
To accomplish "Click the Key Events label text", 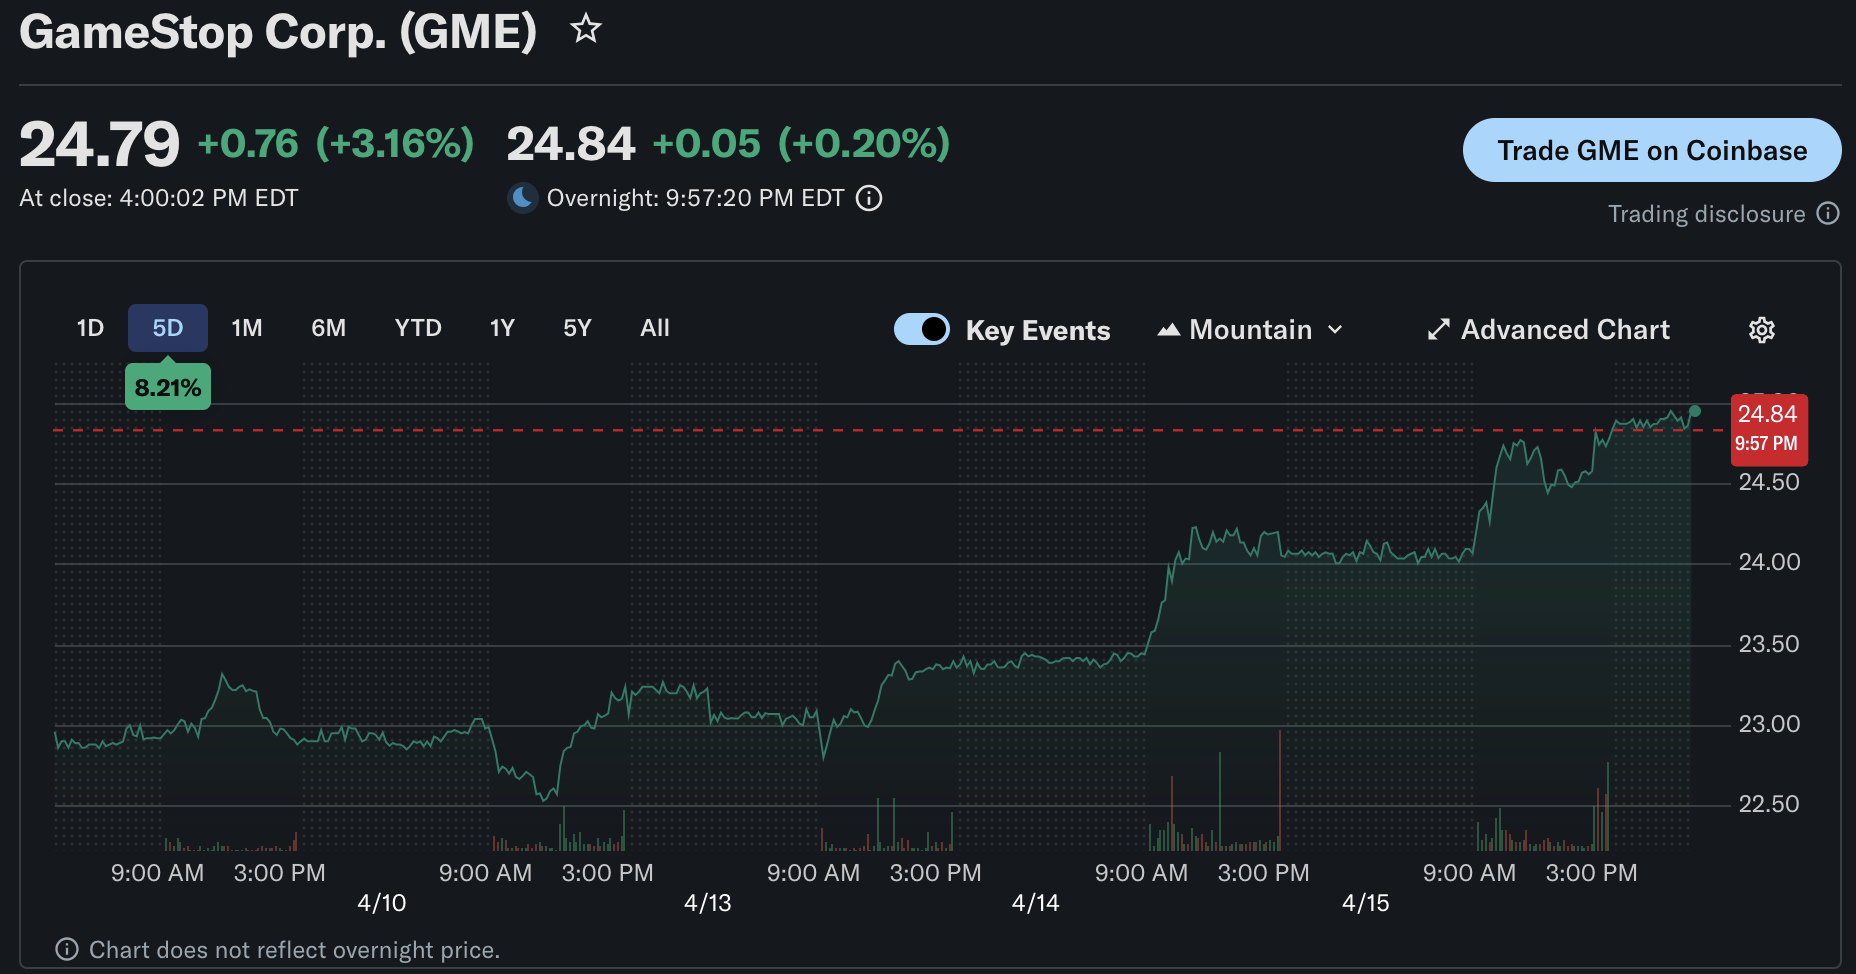I will (x=1038, y=330).
